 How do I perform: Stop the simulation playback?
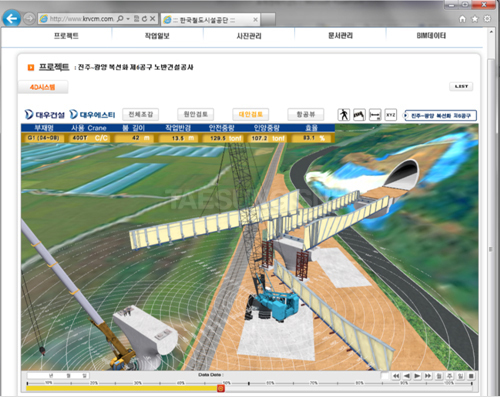click(471, 376)
